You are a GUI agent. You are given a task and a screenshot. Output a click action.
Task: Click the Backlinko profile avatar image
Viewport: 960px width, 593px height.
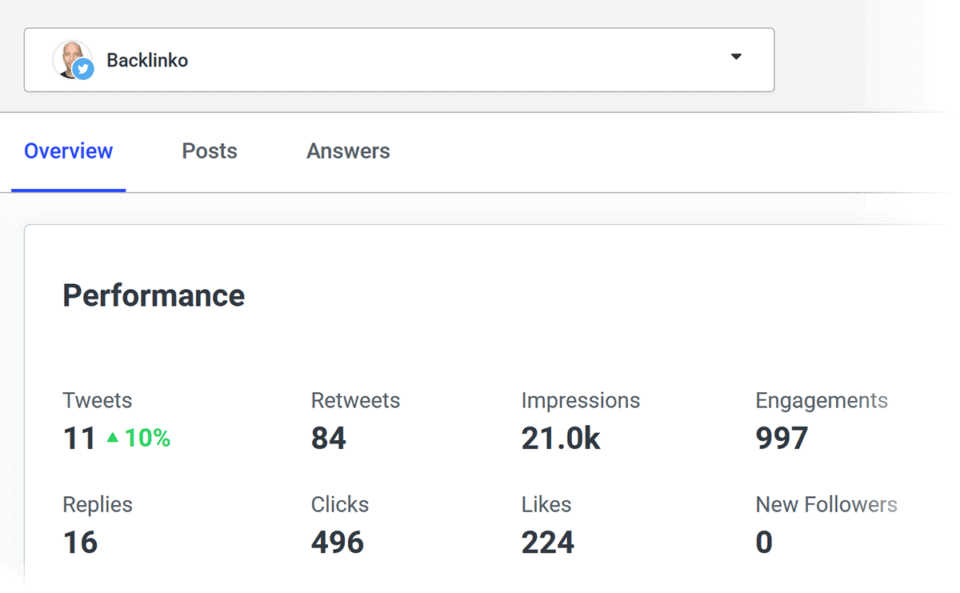click(x=69, y=59)
